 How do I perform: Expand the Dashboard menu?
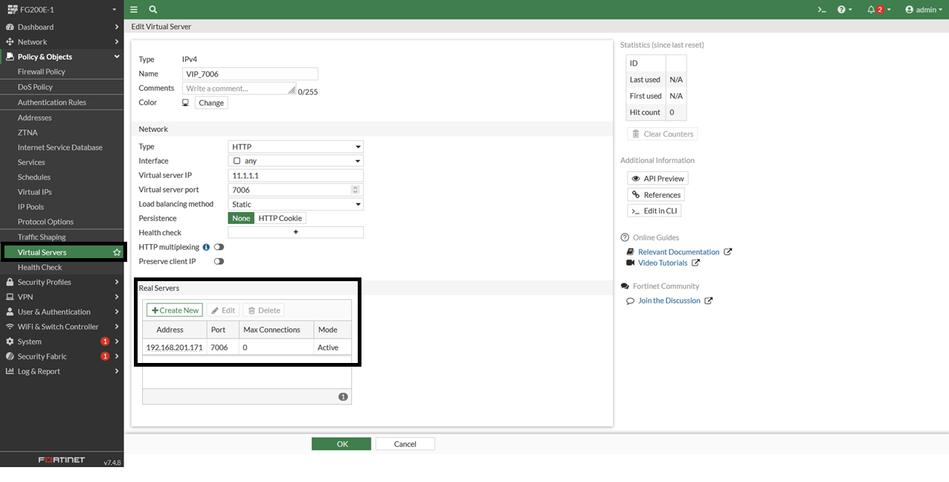tap(62, 27)
